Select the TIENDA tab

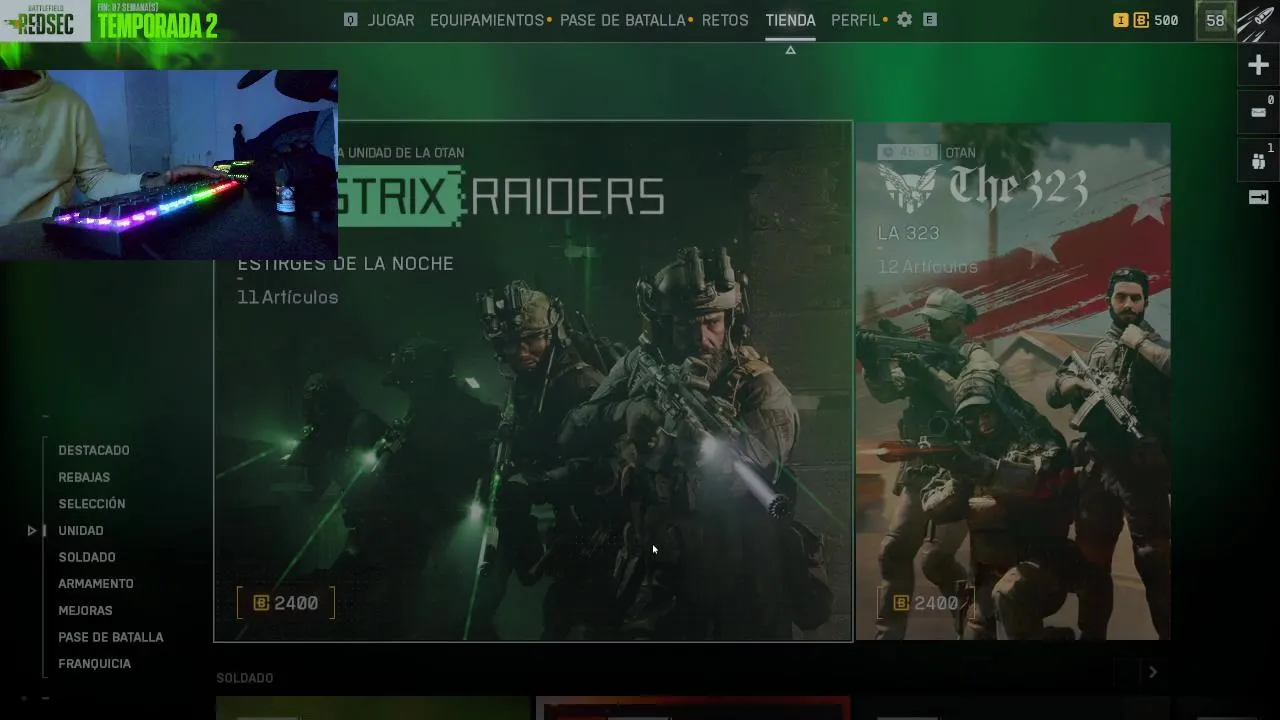click(790, 20)
